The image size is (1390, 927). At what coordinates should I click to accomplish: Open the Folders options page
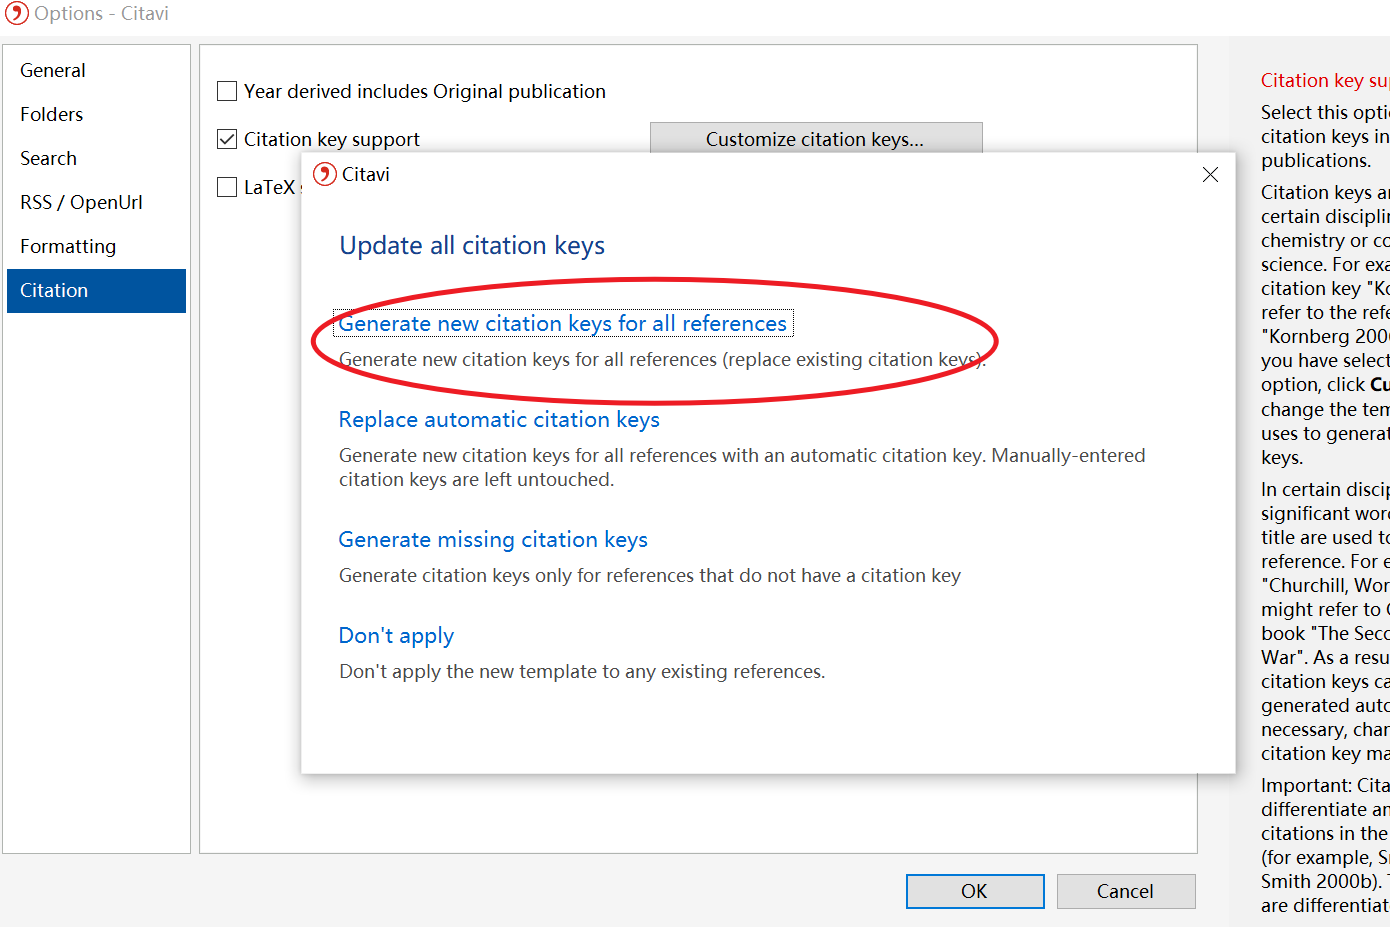(x=96, y=114)
